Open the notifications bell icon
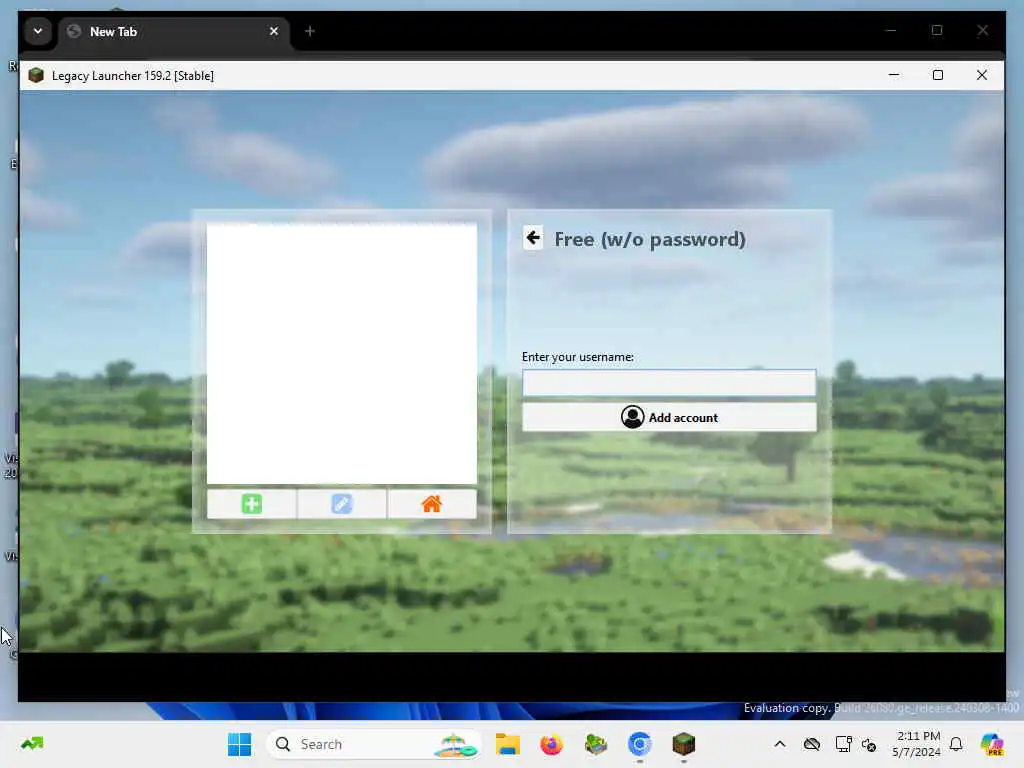This screenshot has width=1024, height=768. pos(956,744)
